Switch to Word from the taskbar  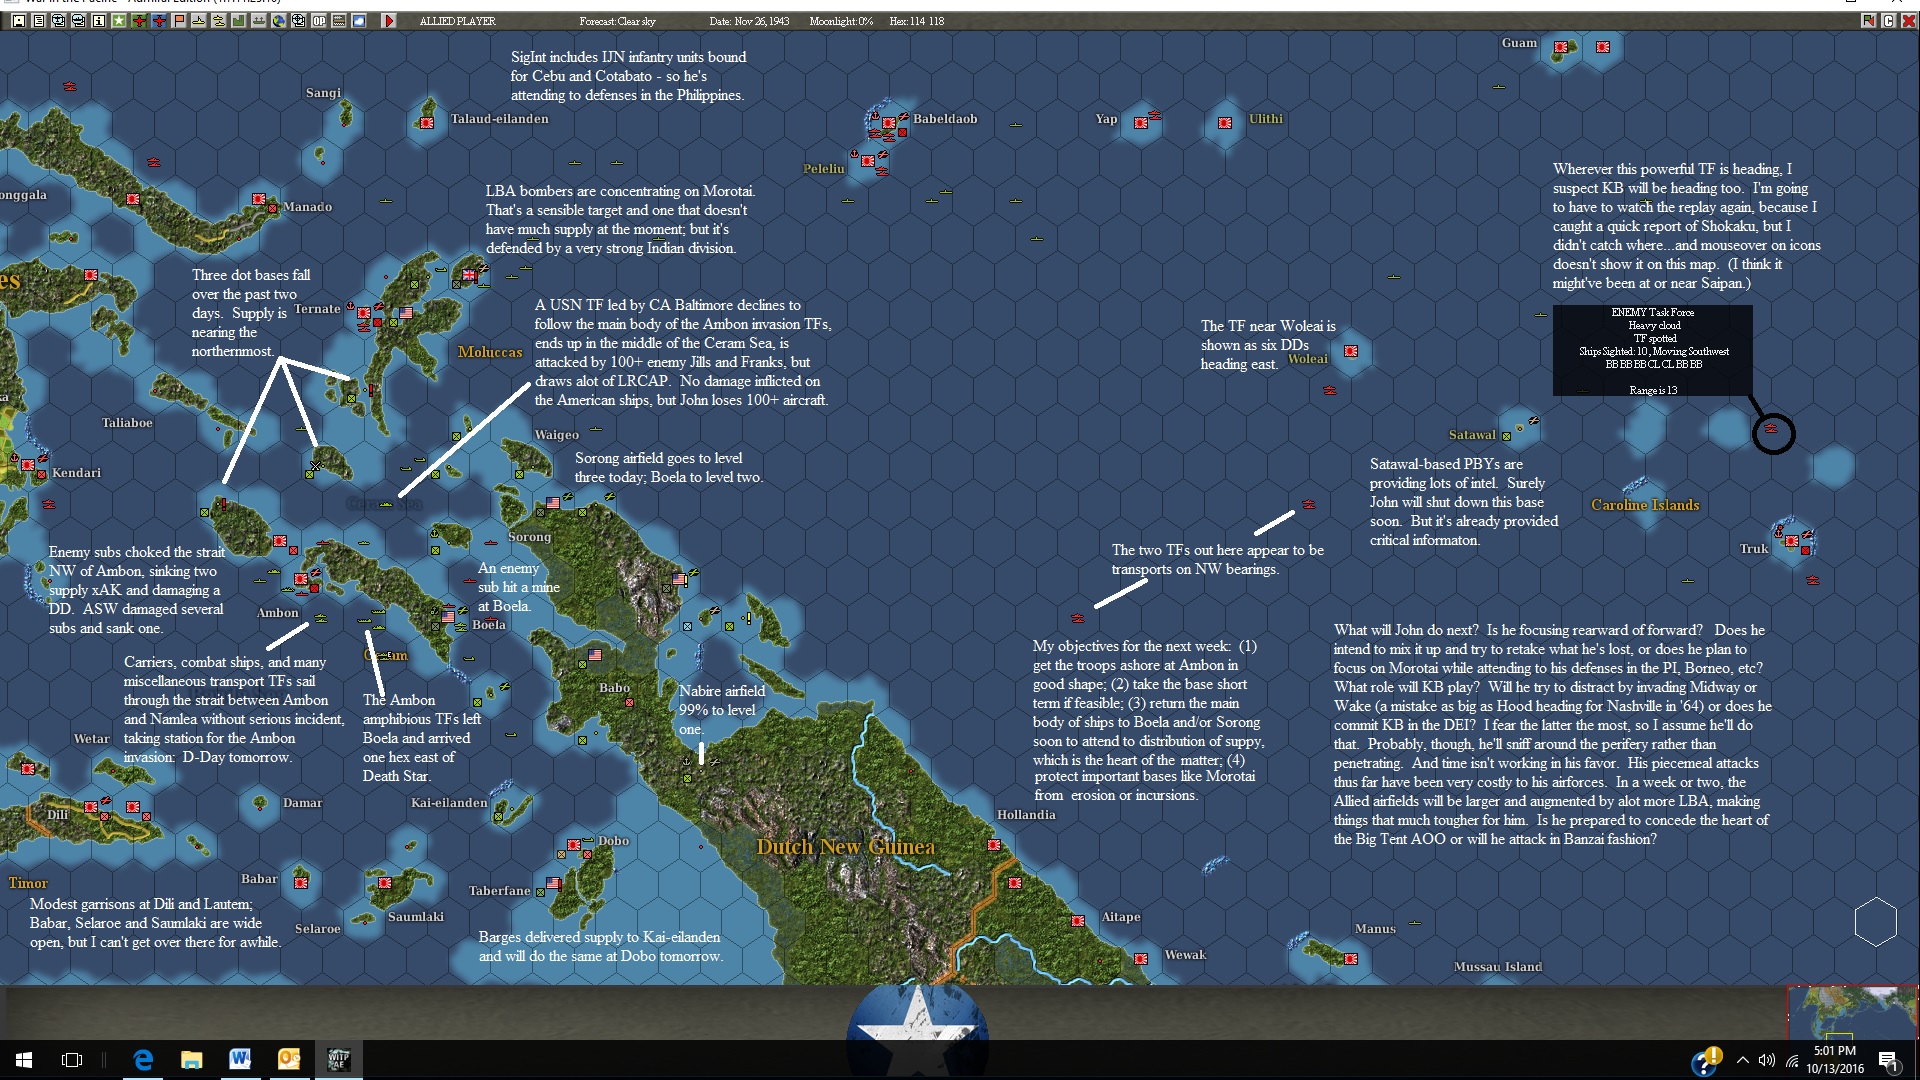pyautogui.click(x=240, y=1060)
